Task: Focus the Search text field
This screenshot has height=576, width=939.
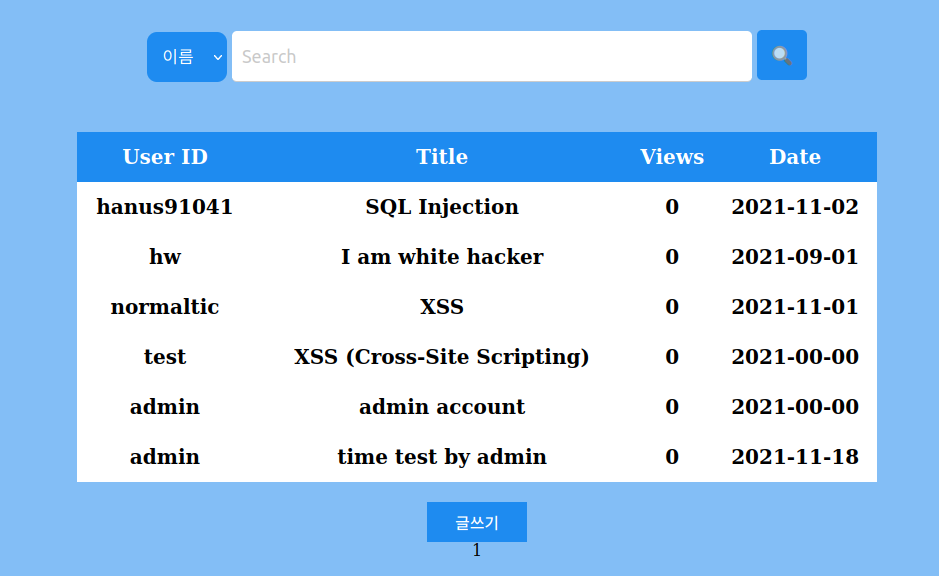Action: 492,56
